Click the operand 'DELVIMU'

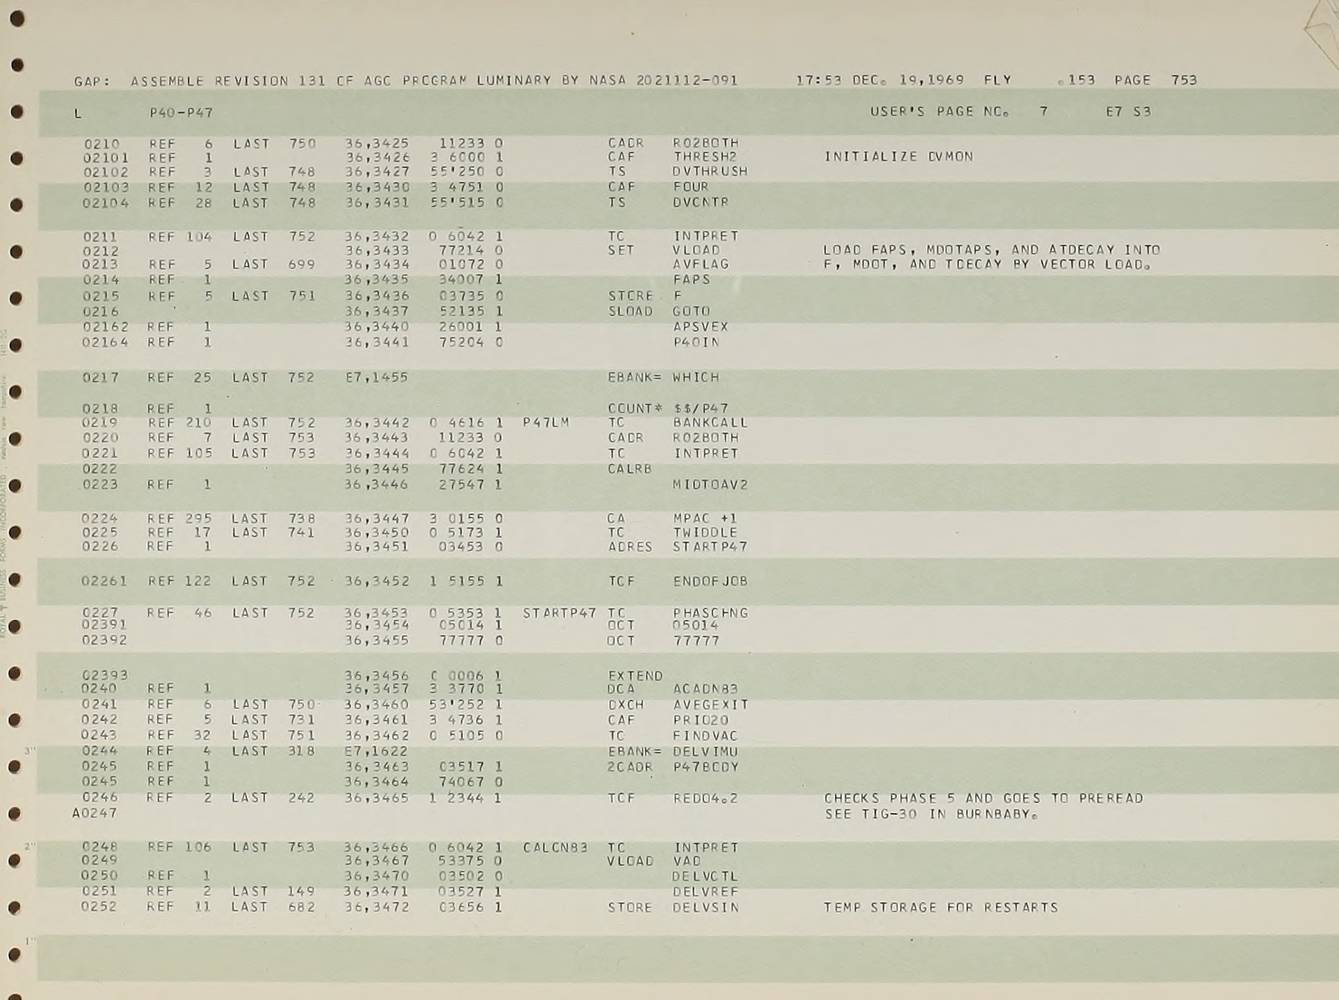(706, 751)
